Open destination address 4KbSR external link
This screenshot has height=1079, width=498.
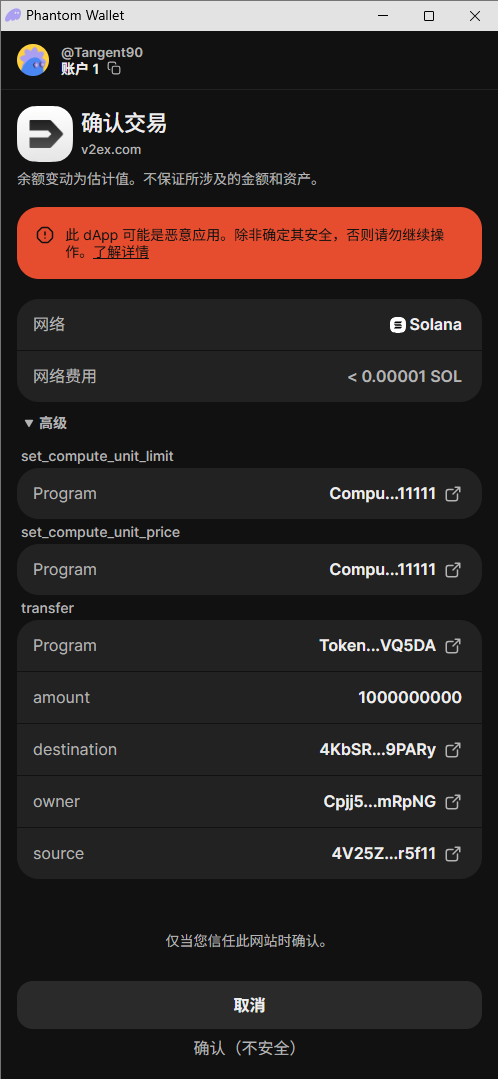(453, 749)
